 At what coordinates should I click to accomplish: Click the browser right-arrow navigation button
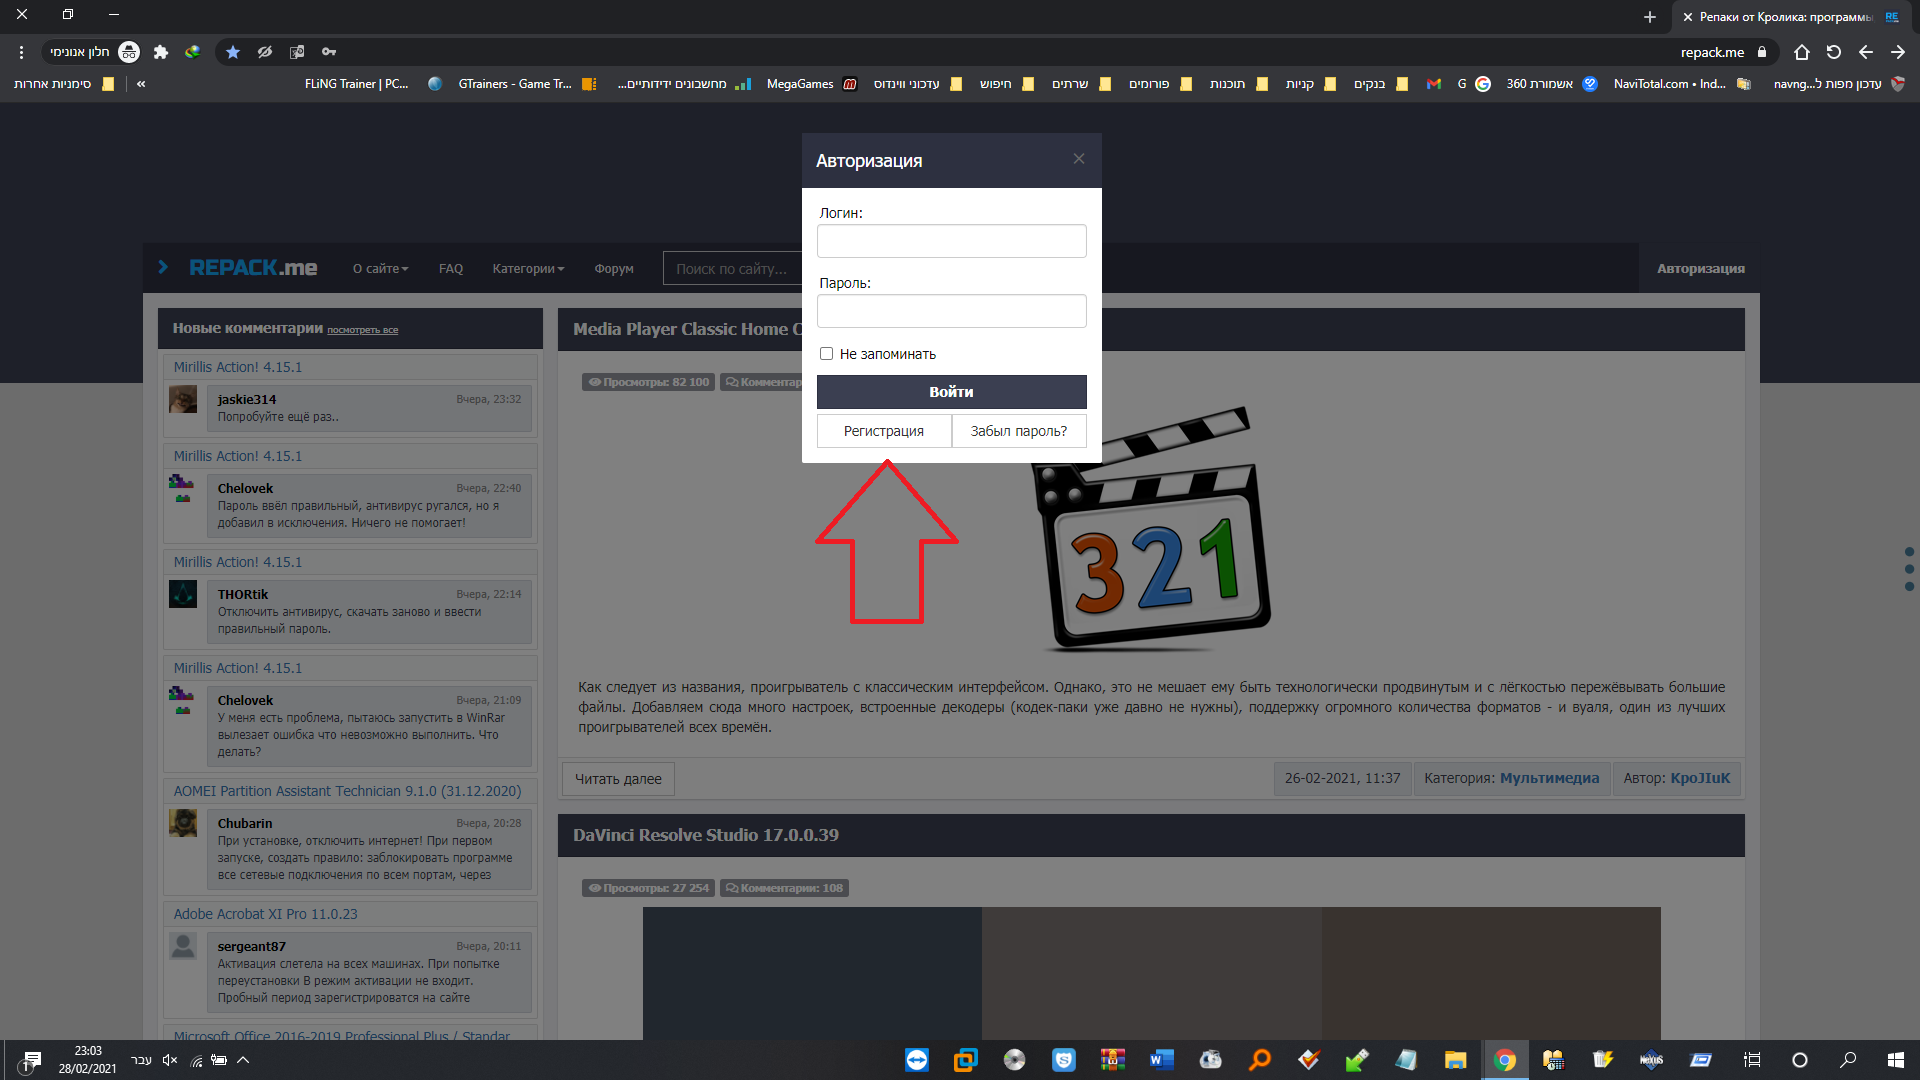pyautogui.click(x=1898, y=52)
